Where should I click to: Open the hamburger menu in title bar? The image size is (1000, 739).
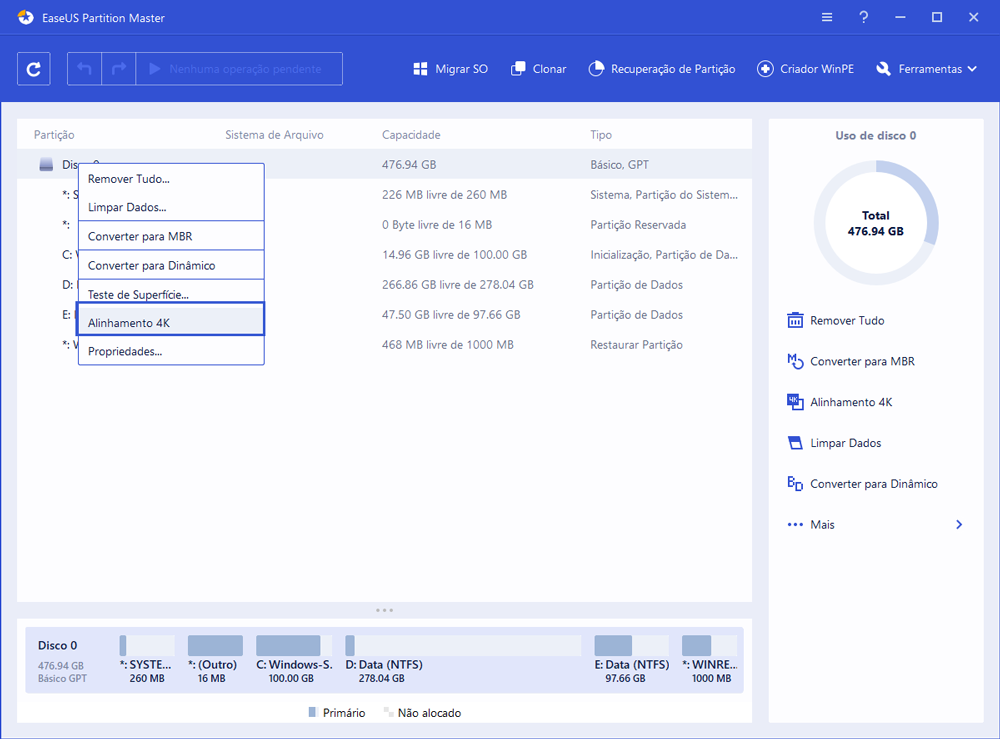827,17
